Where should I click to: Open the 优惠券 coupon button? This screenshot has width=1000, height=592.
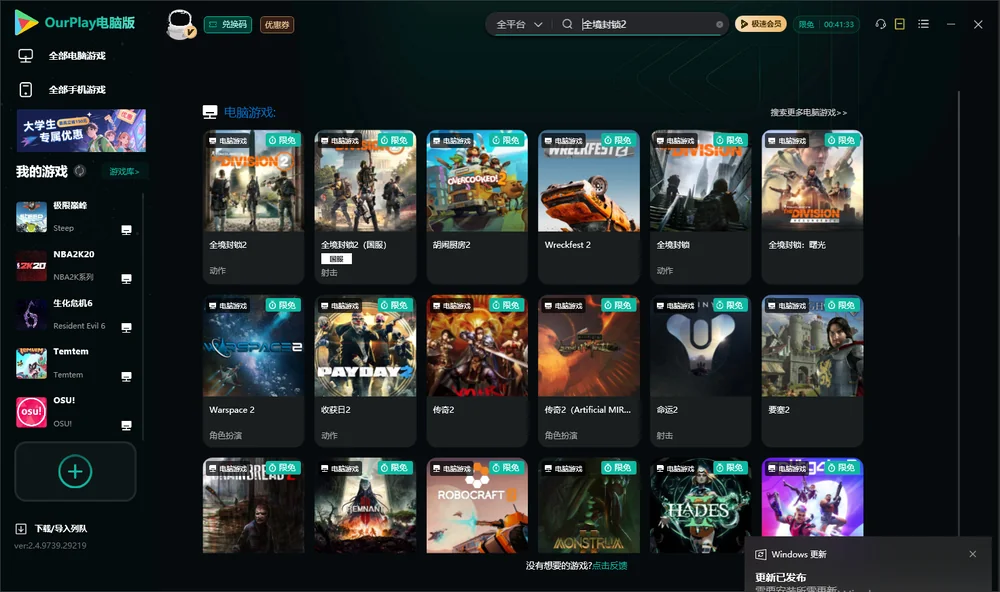click(277, 24)
